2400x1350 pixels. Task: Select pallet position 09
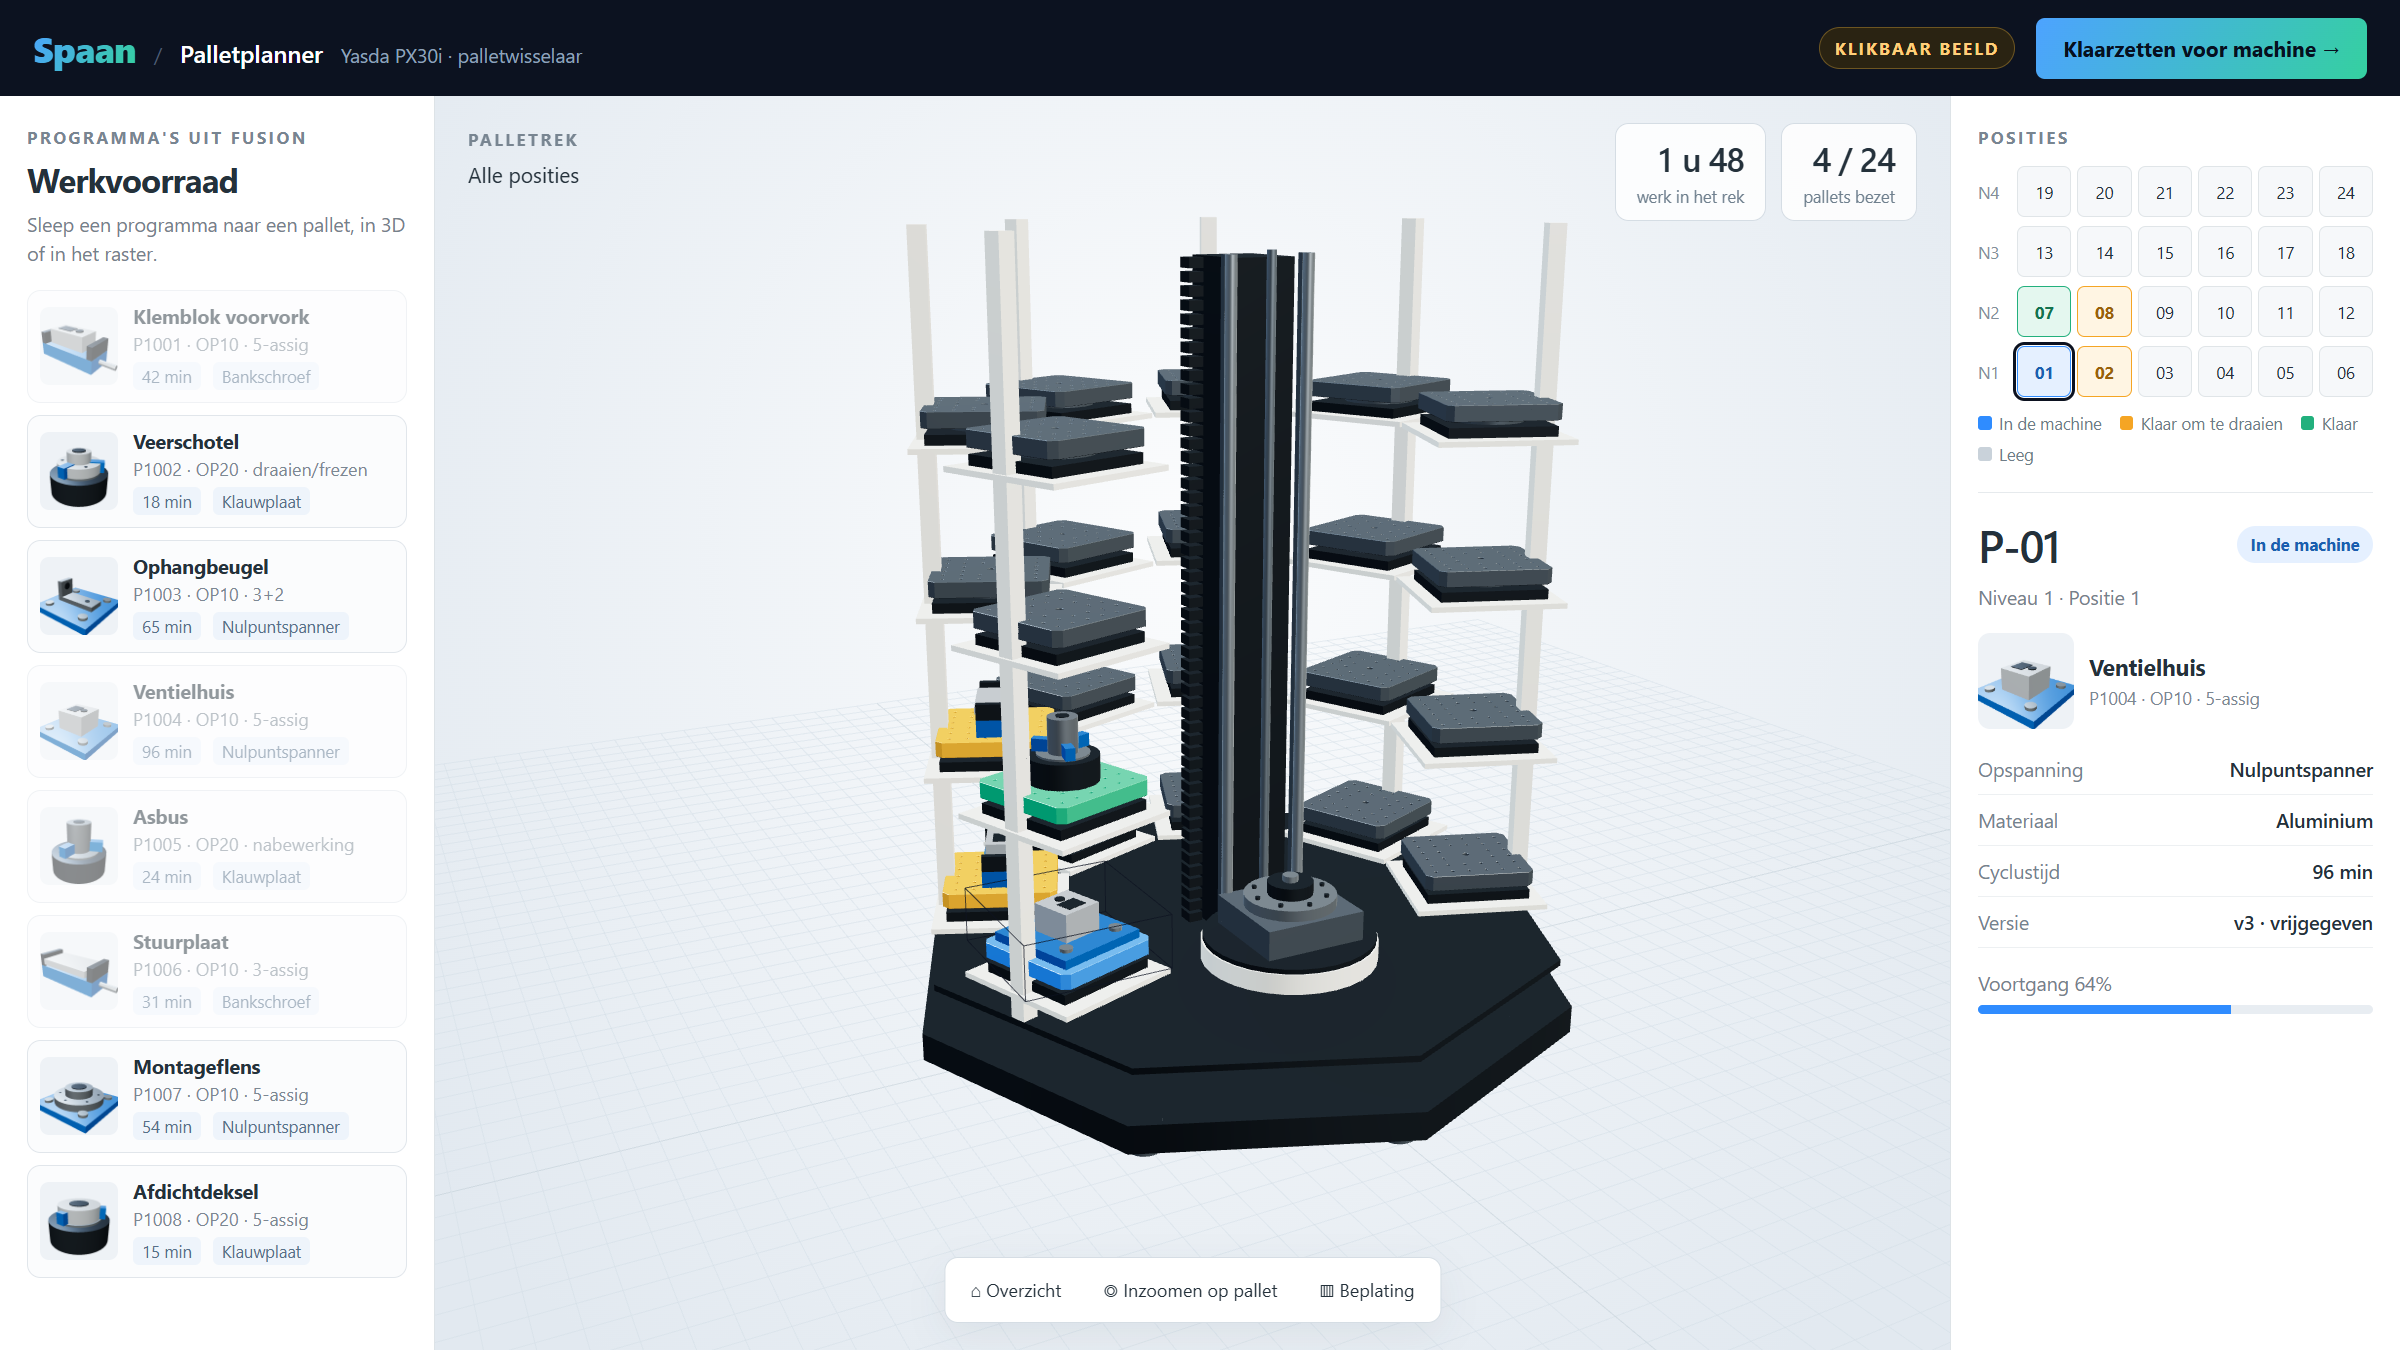coord(2165,312)
